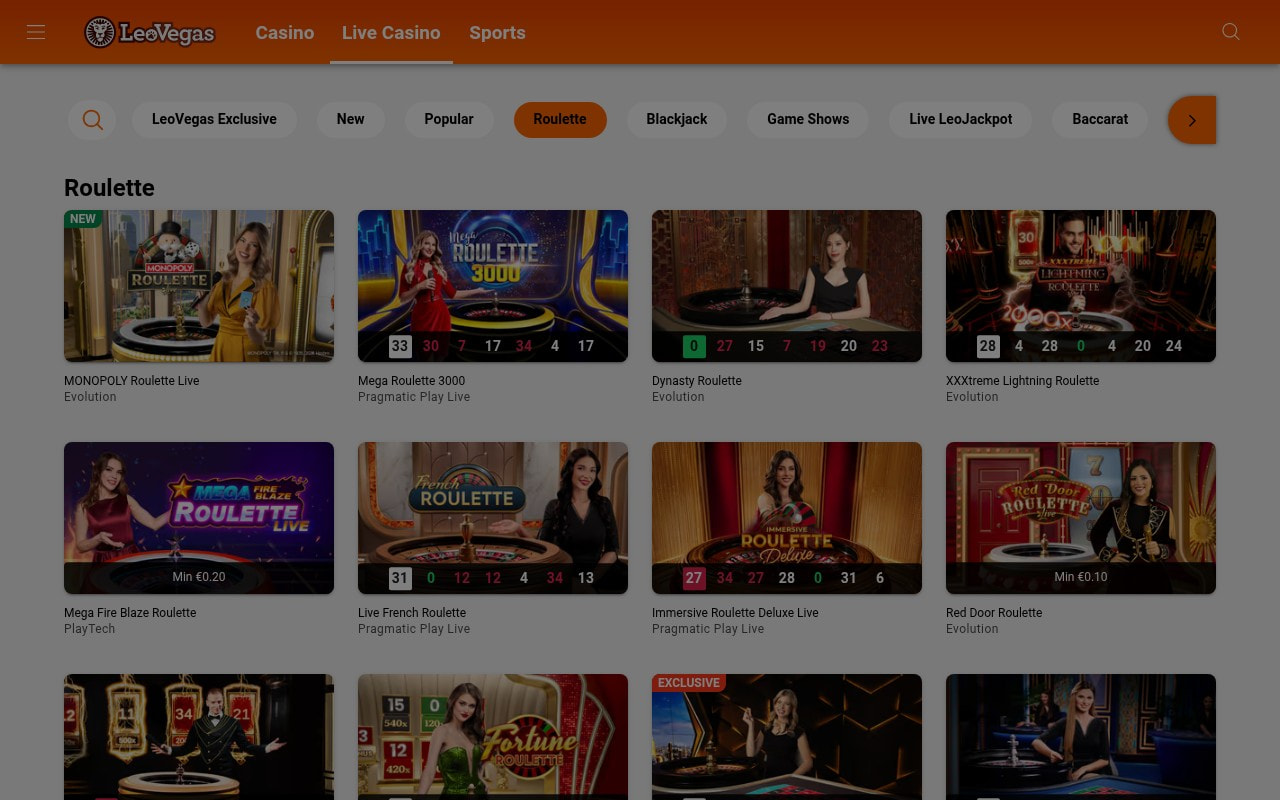Image resolution: width=1280 pixels, height=800 pixels.
Task: Click the 'Red Door Roulette' title text
Action: point(994,613)
